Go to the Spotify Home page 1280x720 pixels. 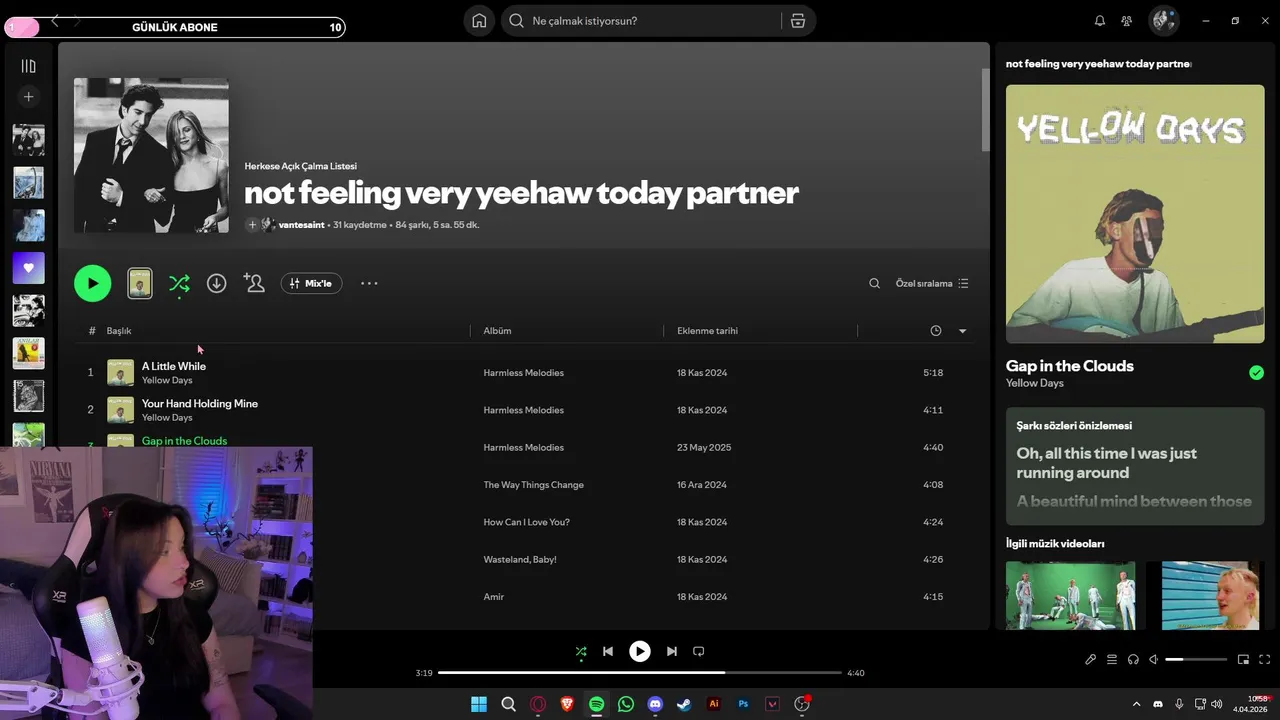tap(479, 21)
